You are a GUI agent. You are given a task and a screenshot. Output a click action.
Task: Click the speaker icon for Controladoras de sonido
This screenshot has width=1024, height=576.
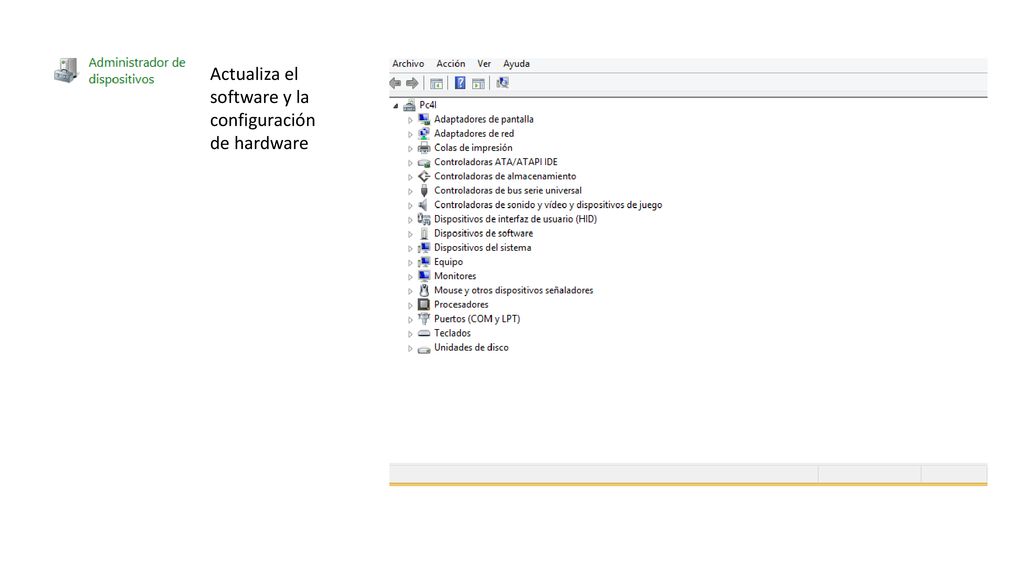424,205
